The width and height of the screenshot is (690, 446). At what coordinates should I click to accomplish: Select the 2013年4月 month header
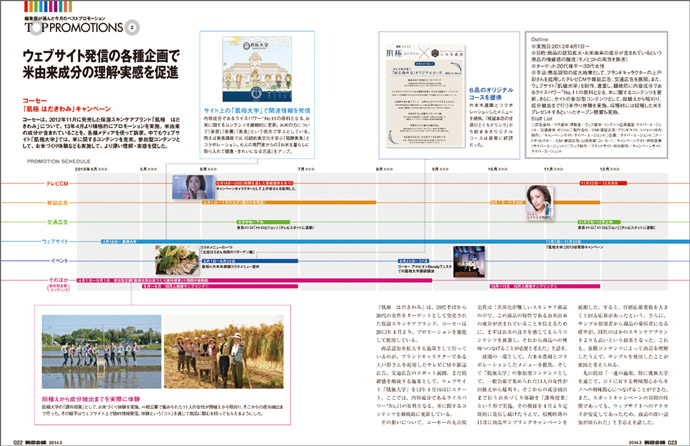(x=91, y=169)
